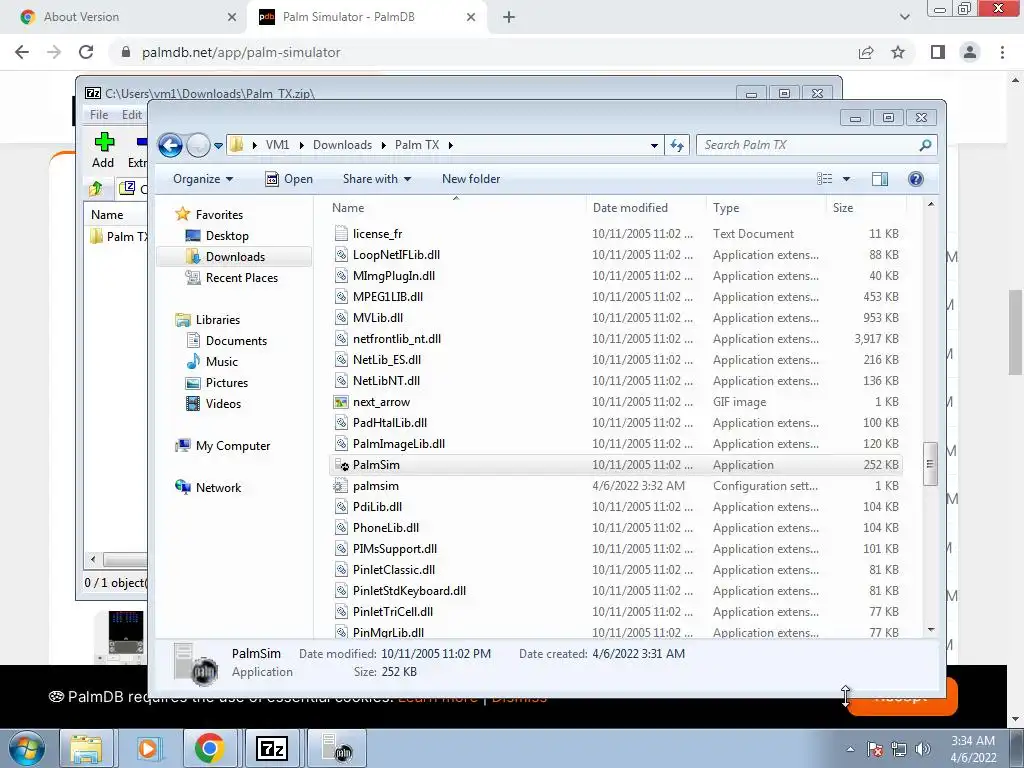Open Recent Places in navigation pane
Viewport: 1024px width, 768px height.
[x=242, y=278]
